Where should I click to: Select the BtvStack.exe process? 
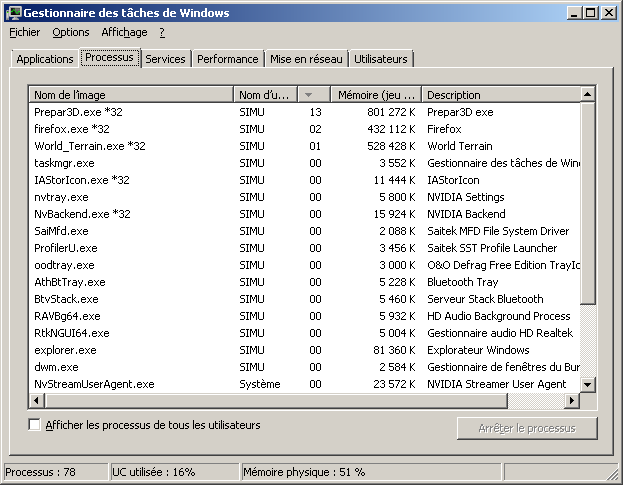click(305, 299)
